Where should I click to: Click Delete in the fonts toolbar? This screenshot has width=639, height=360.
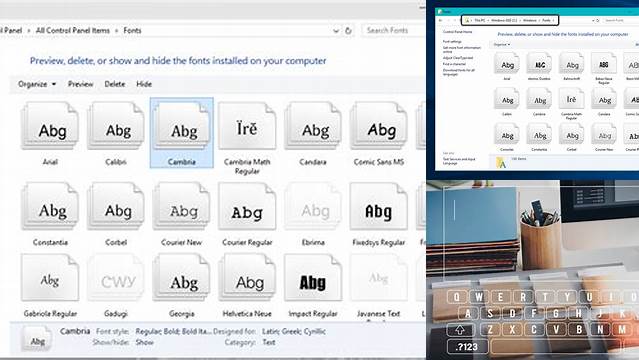115,84
